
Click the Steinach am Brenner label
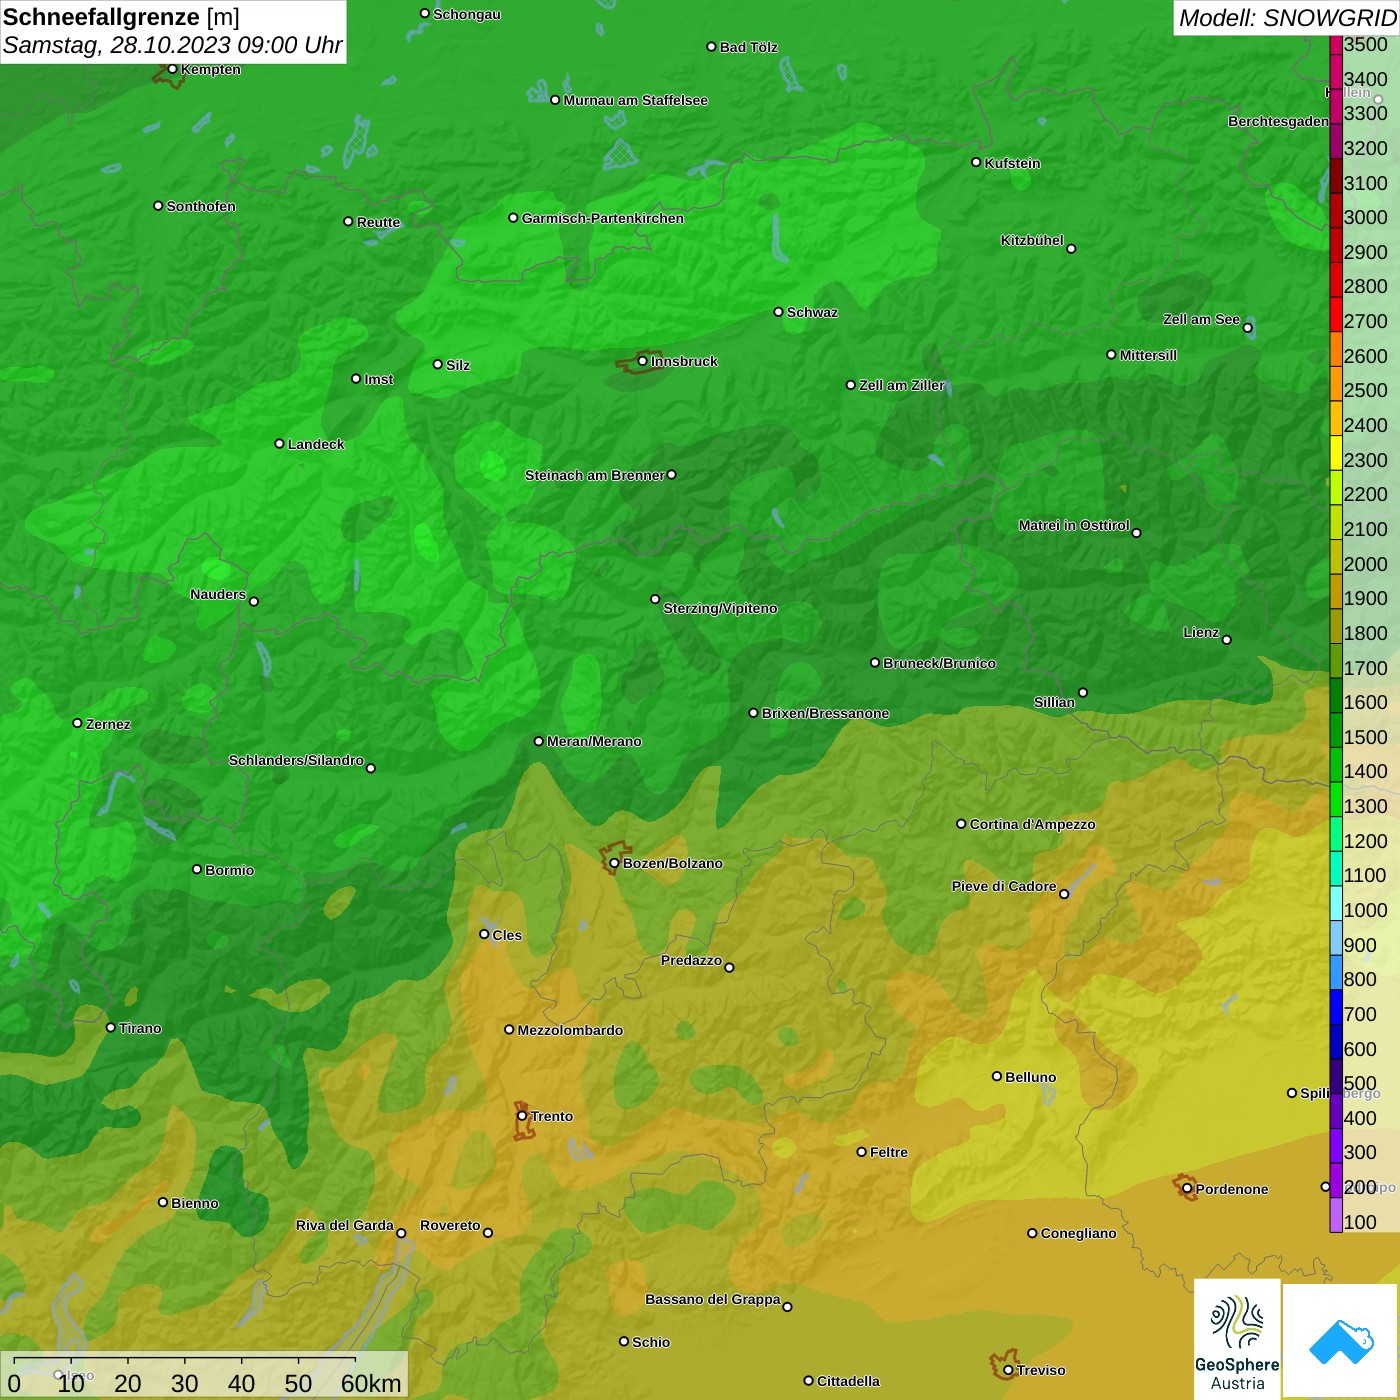point(595,475)
